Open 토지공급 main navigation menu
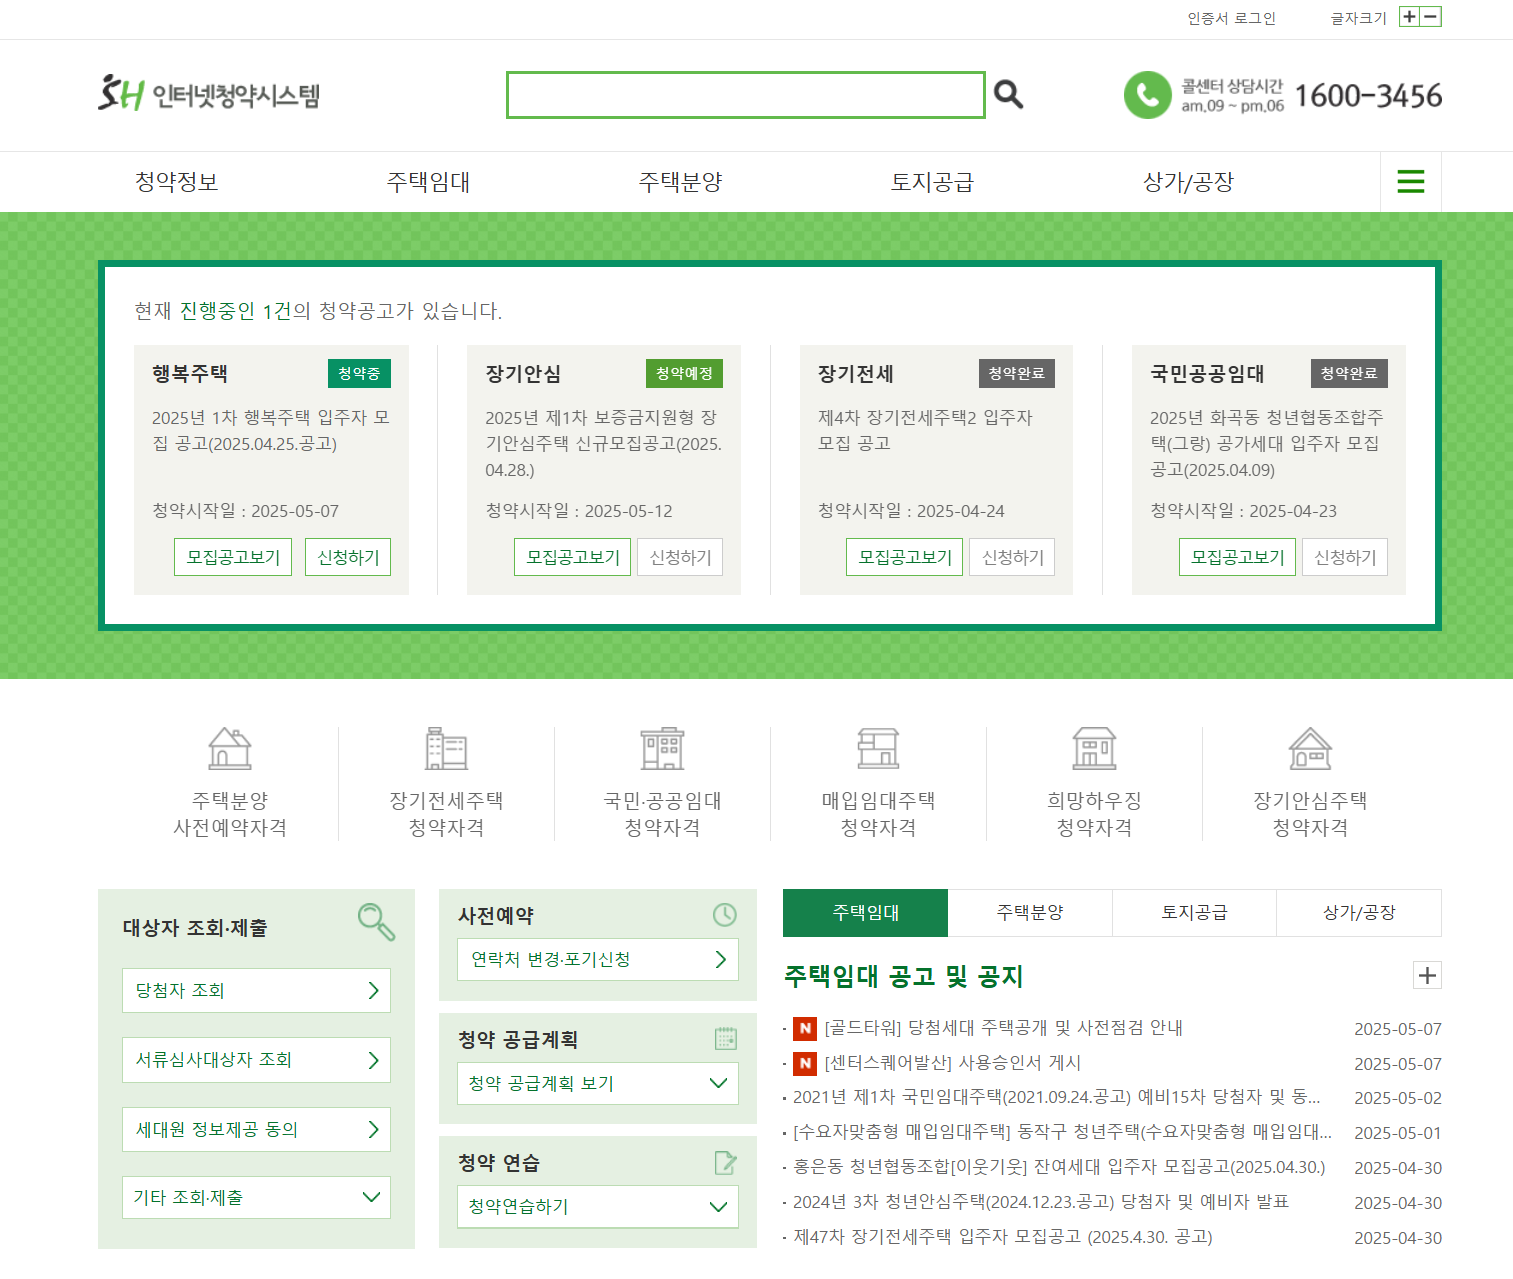This screenshot has width=1513, height=1279. 932,182
